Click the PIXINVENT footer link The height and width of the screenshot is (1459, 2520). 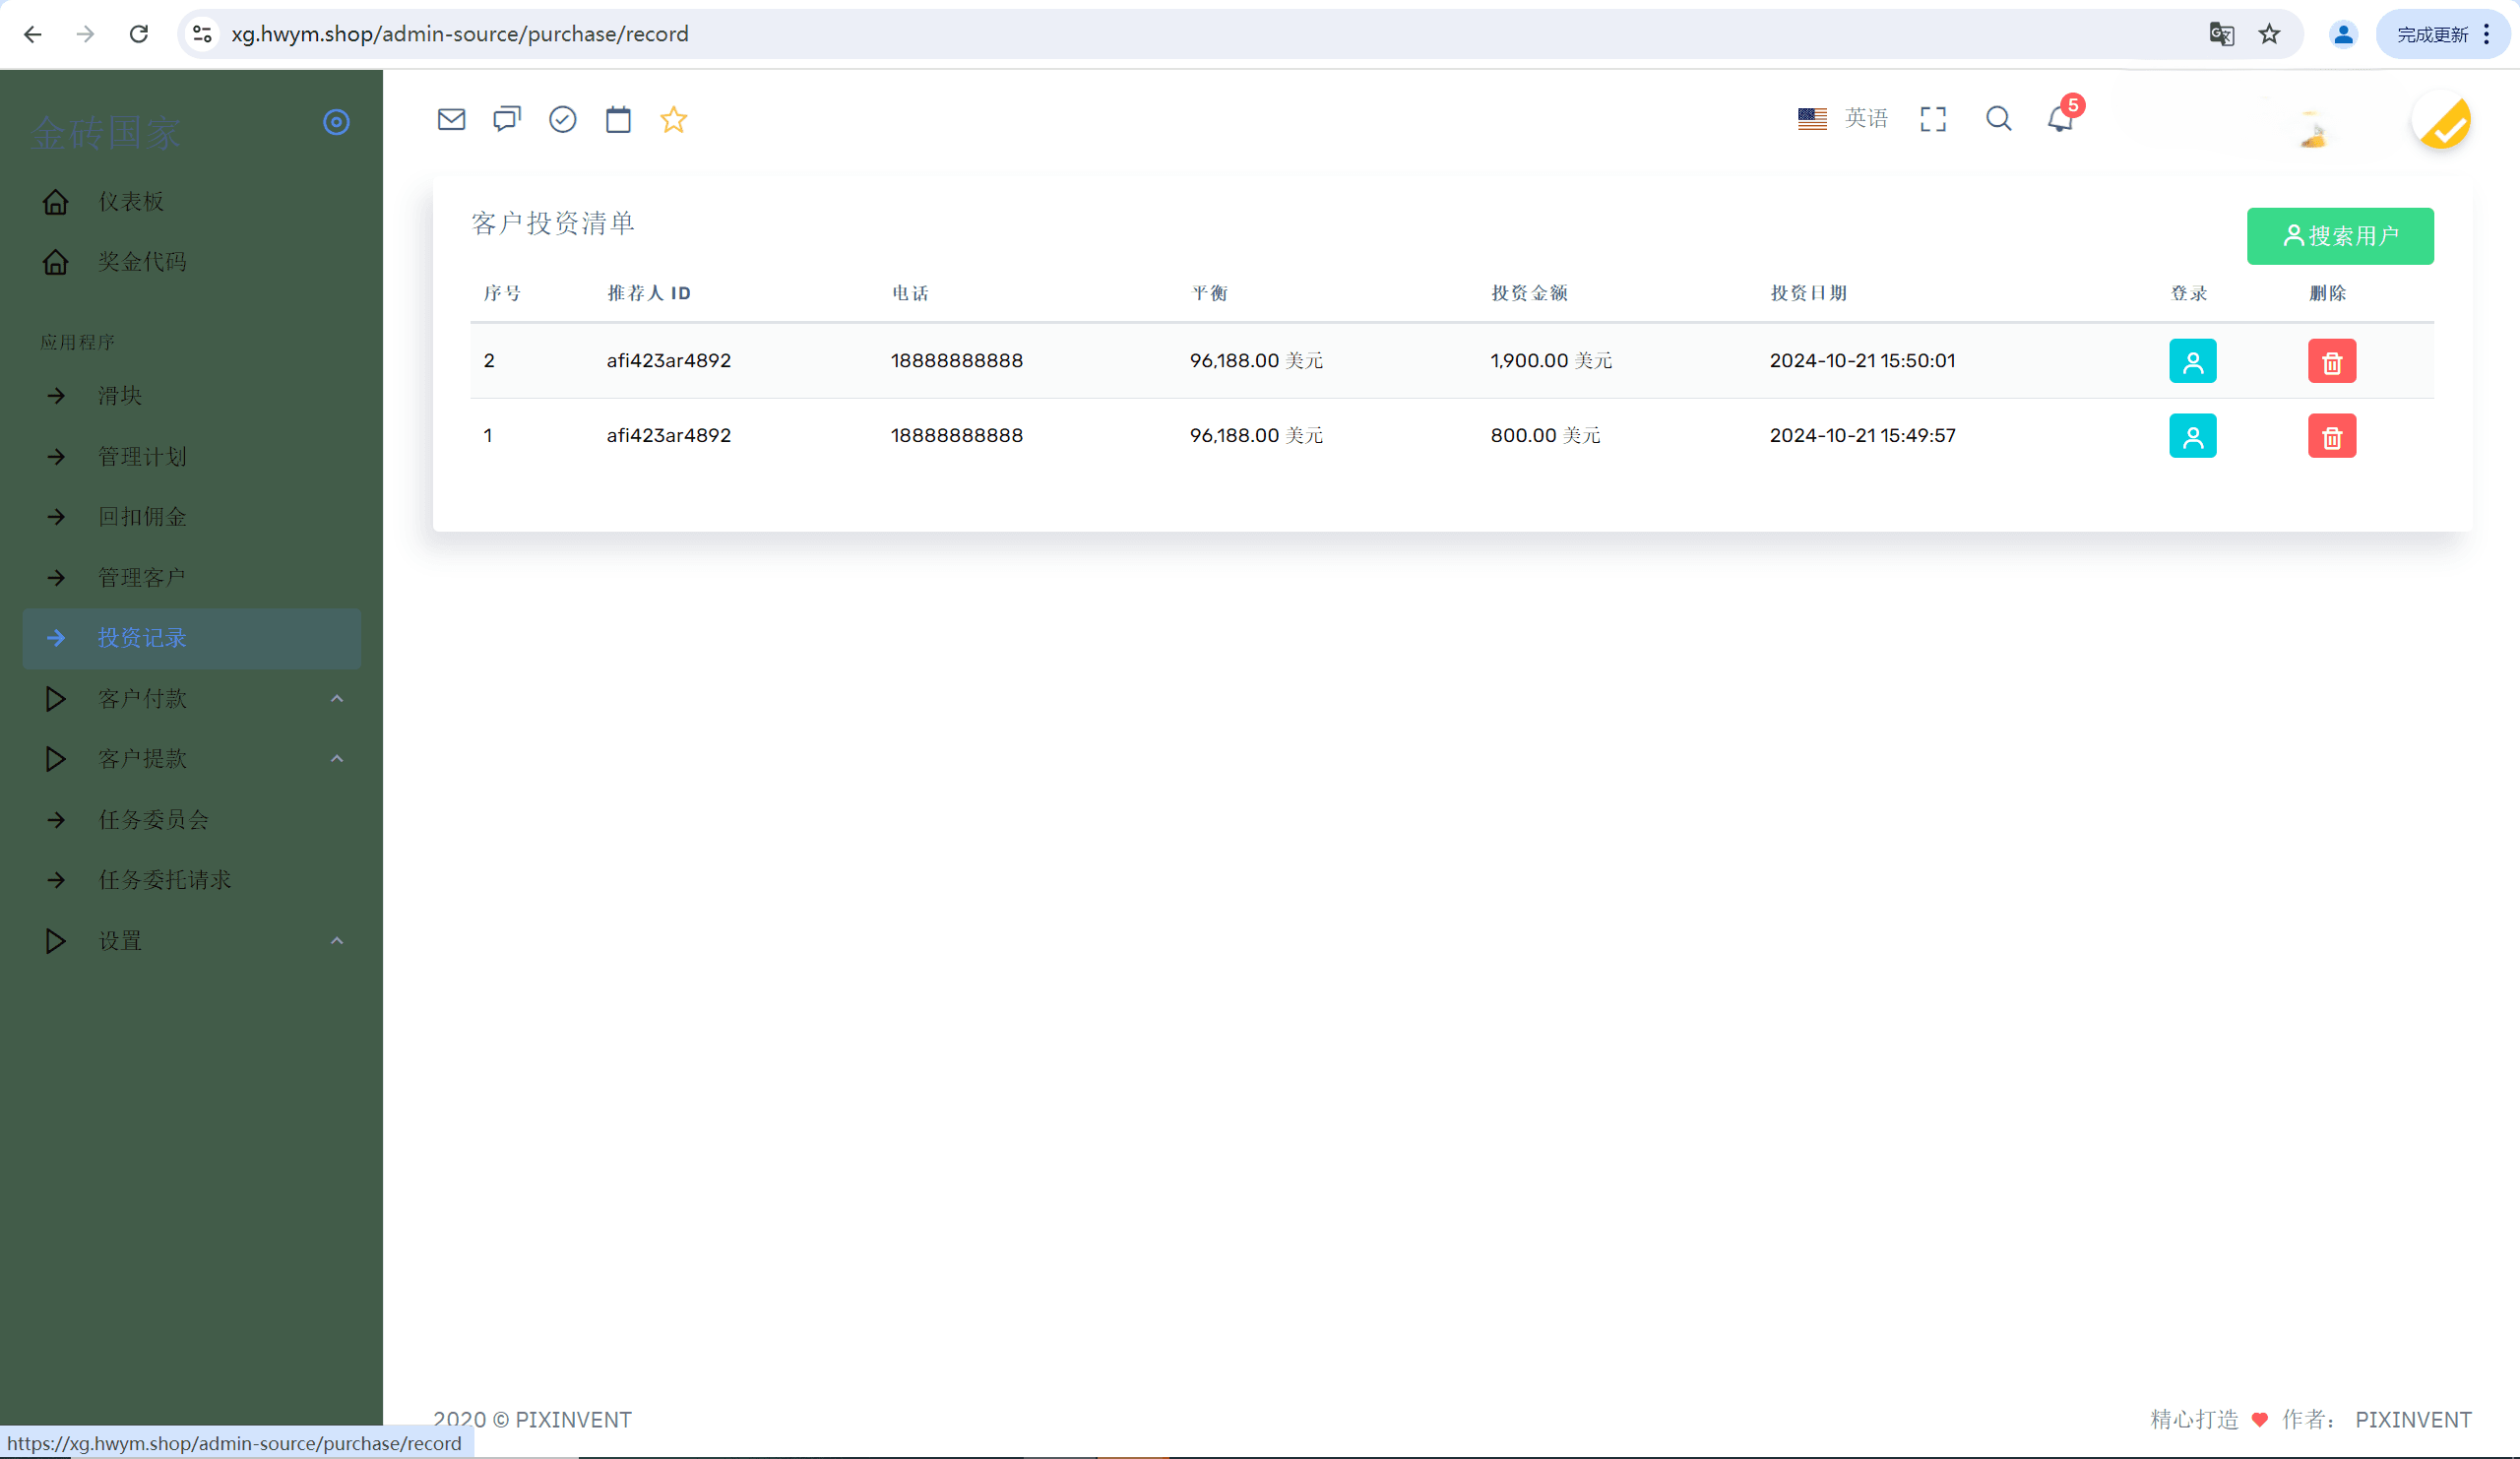tap(2412, 1419)
